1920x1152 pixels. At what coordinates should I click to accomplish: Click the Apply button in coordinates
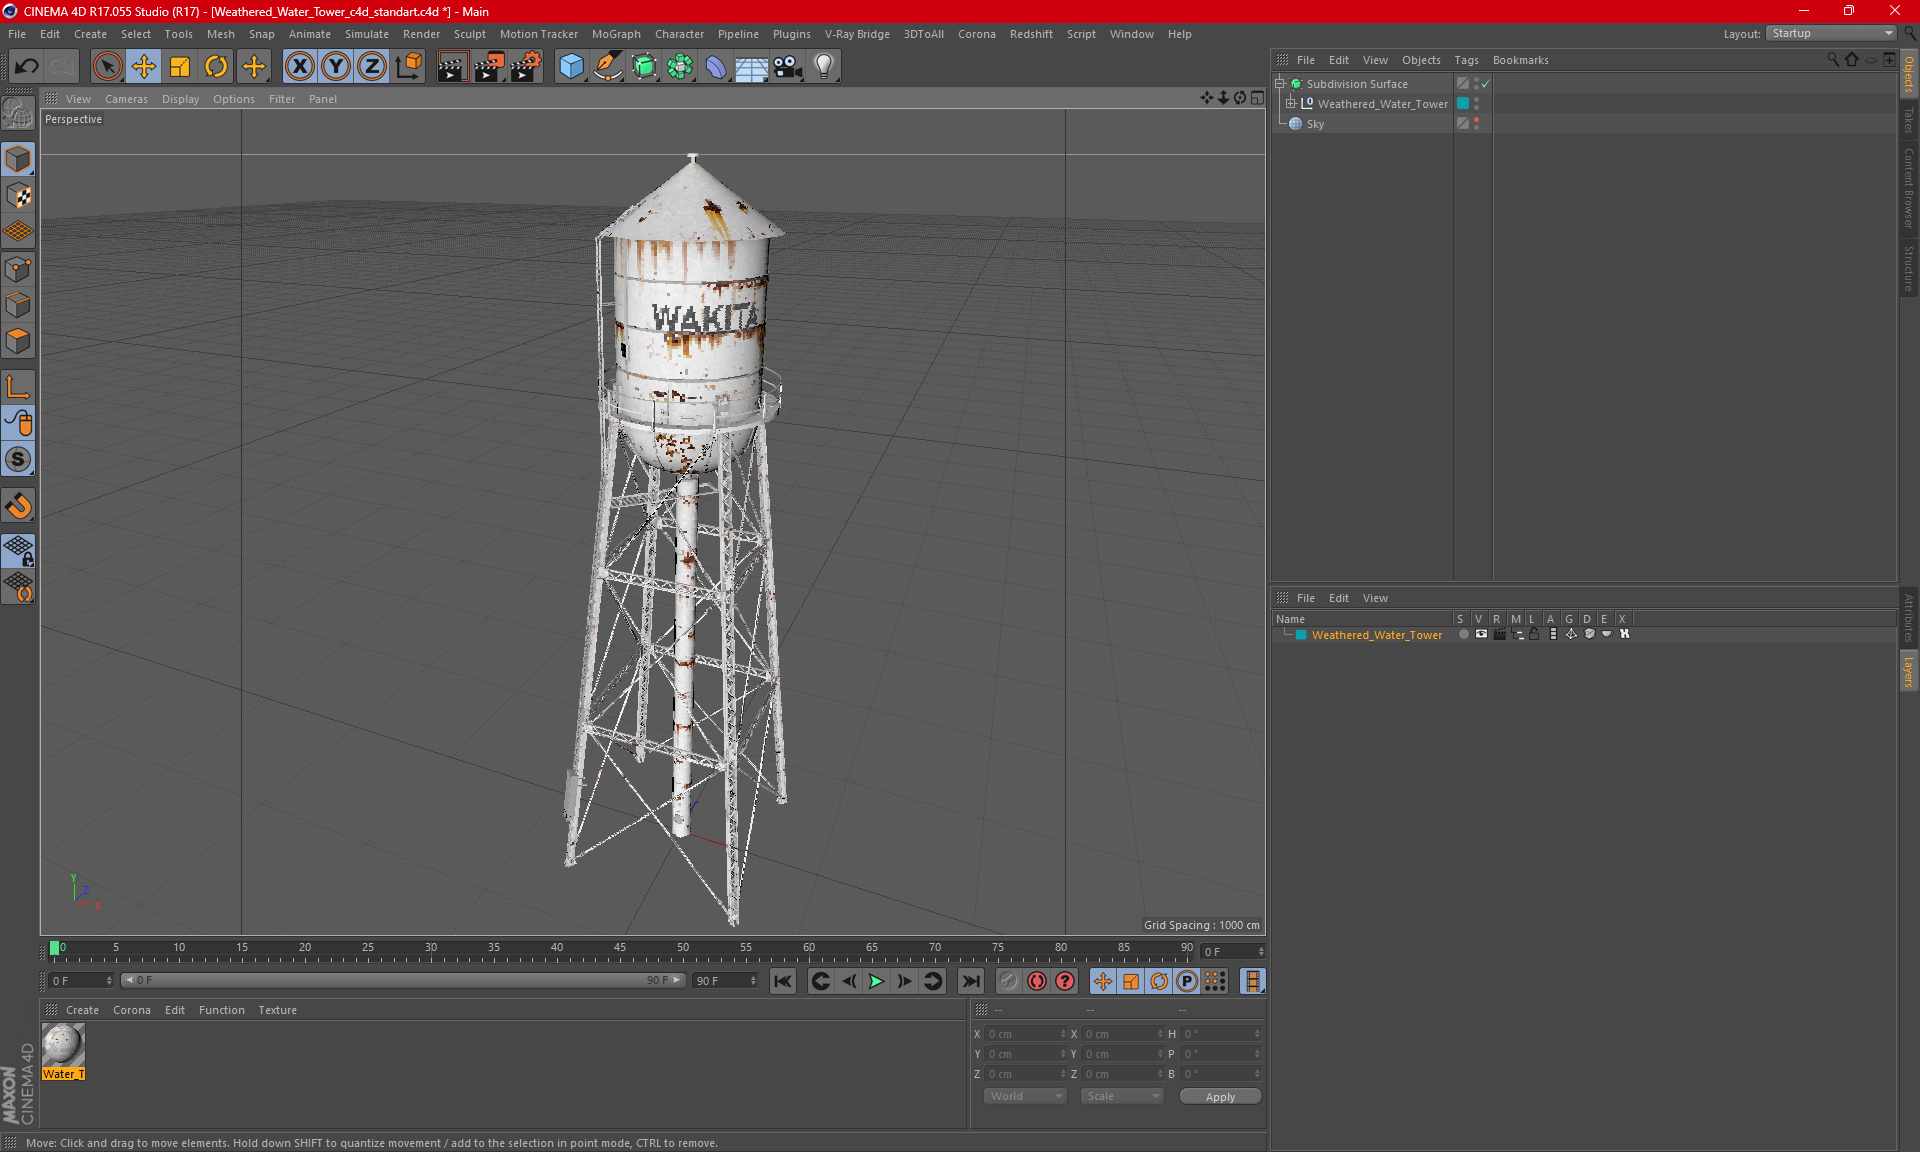point(1220,1097)
